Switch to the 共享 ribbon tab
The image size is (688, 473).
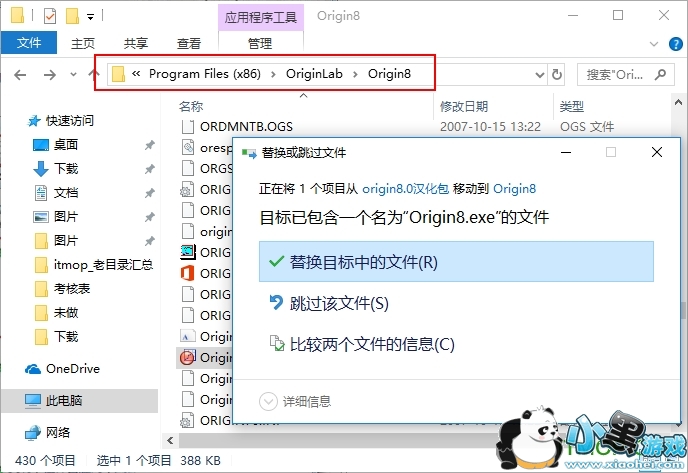click(136, 43)
